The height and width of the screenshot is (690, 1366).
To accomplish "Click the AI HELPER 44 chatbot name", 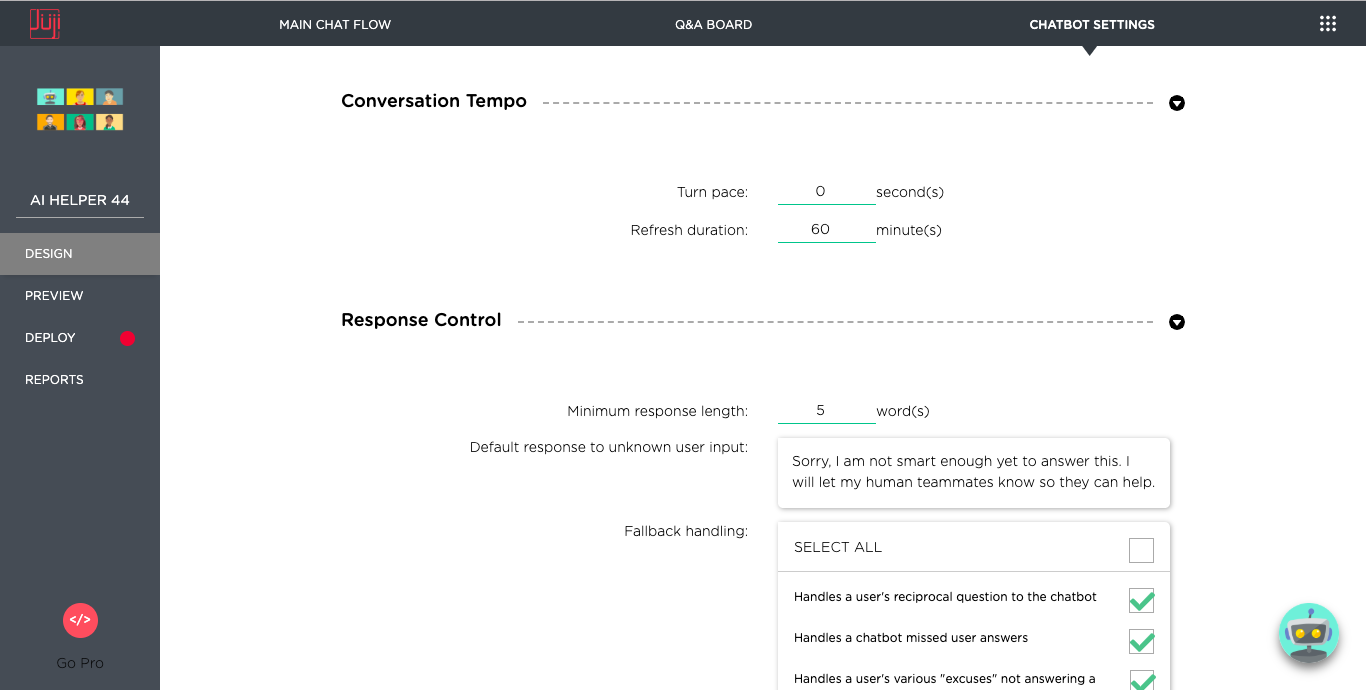I will [80, 200].
